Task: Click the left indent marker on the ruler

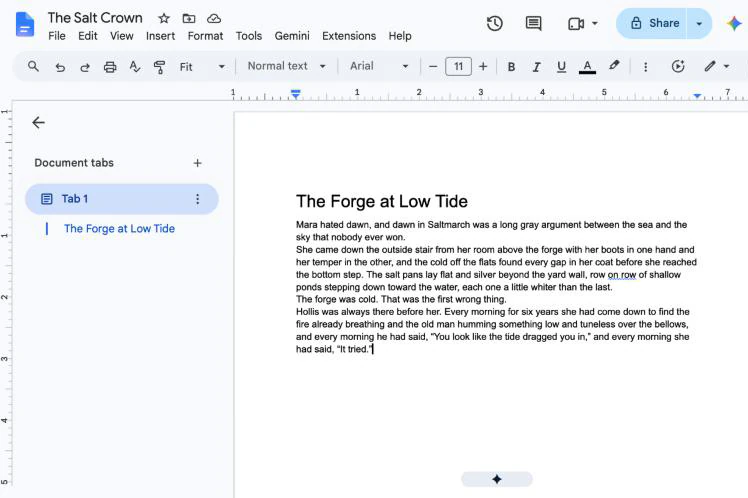Action: point(296,94)
